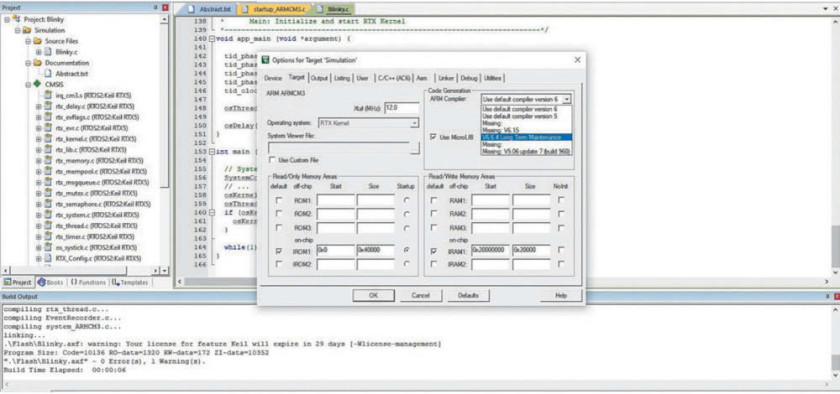Expand Blinky.c node in project tree
Screen dimensions: 840x394
39,52
